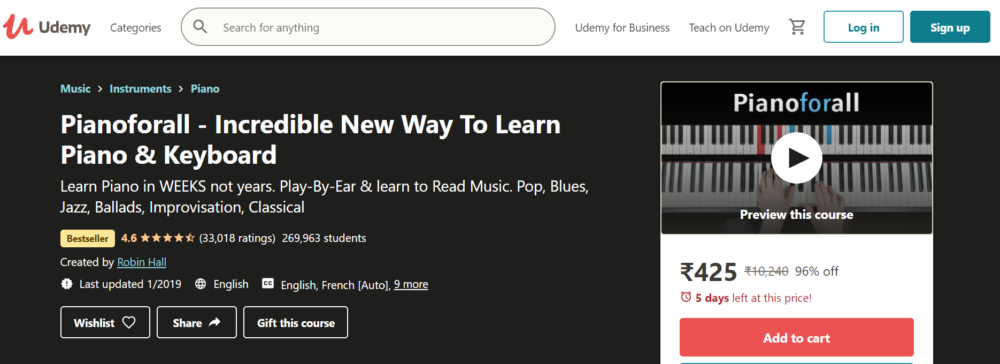
Task: Open instructor Robin Hall's profile
Action: (x=142, y=262)
